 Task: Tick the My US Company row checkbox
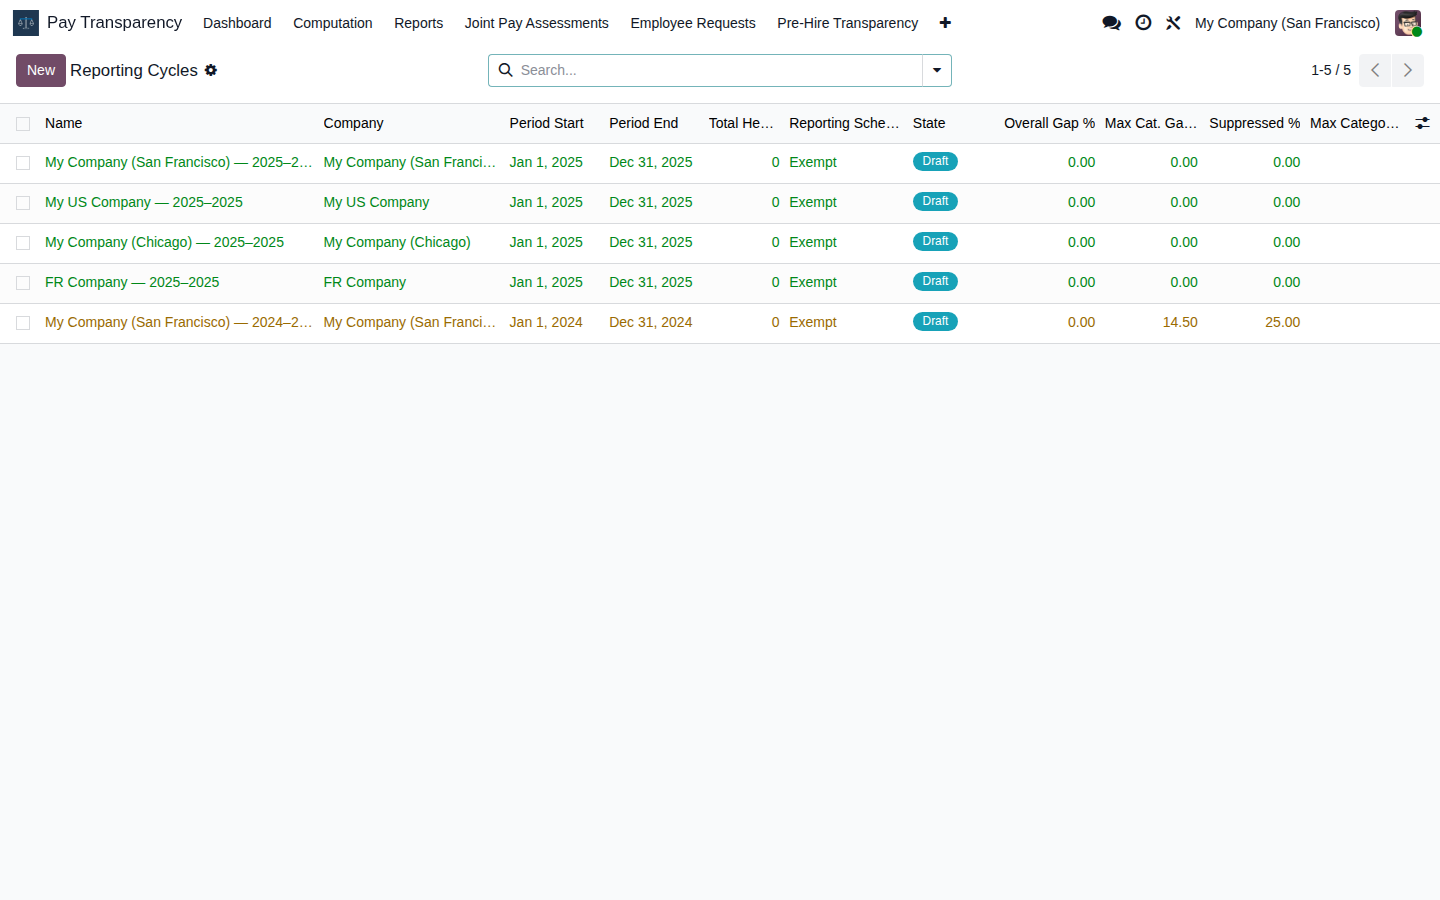[x=23, y=203]
